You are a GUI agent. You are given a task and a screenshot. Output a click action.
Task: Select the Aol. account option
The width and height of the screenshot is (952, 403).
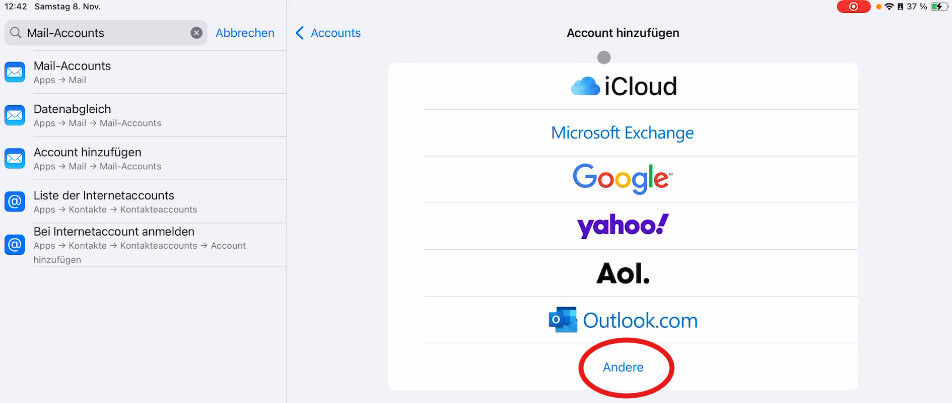tap(623, 273)
